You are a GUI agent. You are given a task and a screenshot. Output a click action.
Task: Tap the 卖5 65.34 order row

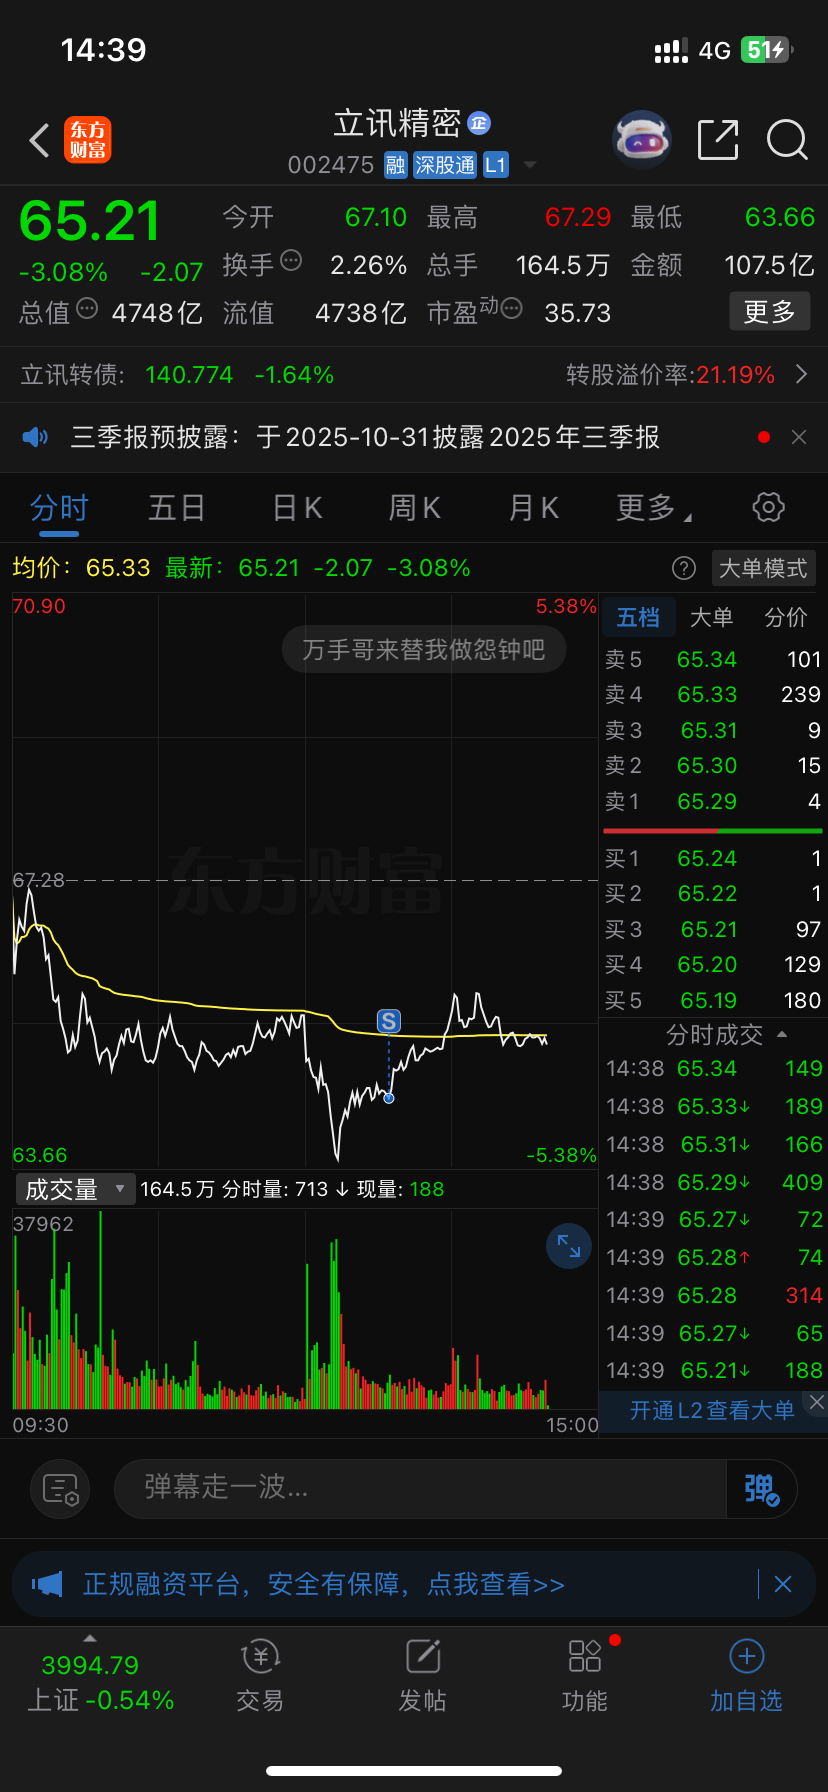(712, 660)
